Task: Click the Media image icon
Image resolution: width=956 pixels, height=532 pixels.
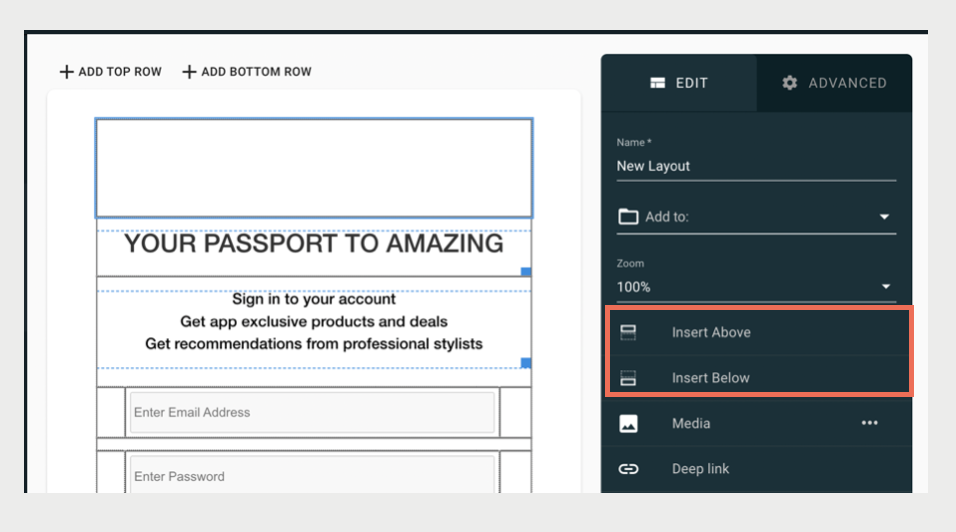Action: [629, 424]
